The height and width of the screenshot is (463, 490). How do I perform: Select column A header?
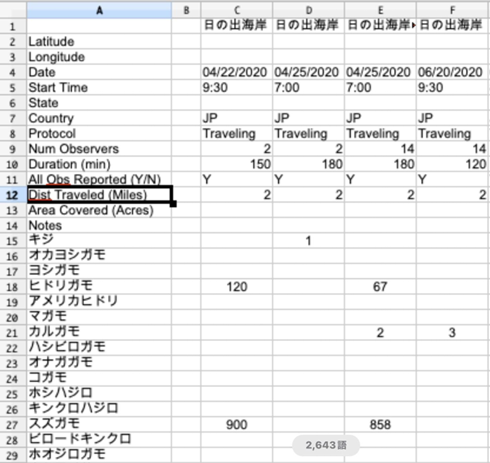(99, 10)
